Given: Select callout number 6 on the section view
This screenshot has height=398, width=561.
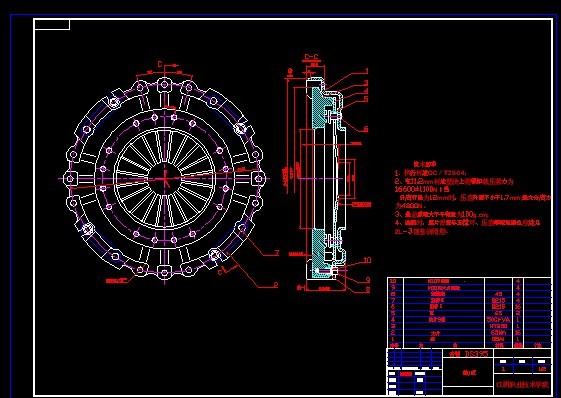Looking at the screenshot, I should coord(366,129).
